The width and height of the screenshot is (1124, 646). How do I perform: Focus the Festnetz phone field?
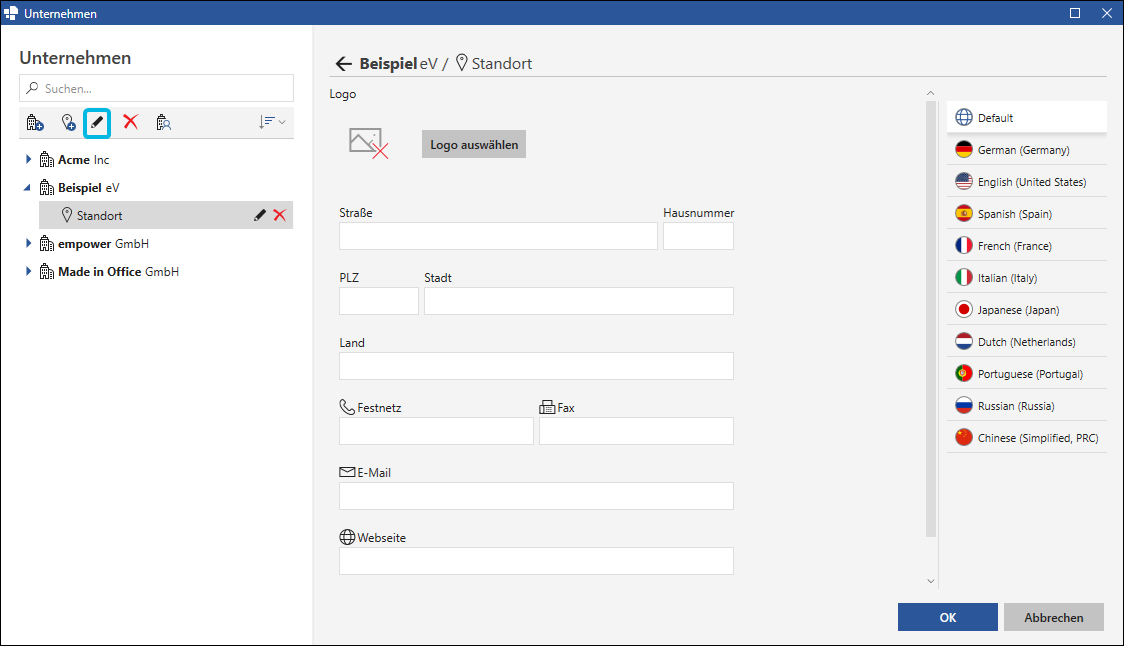click(x=436, y=431)
